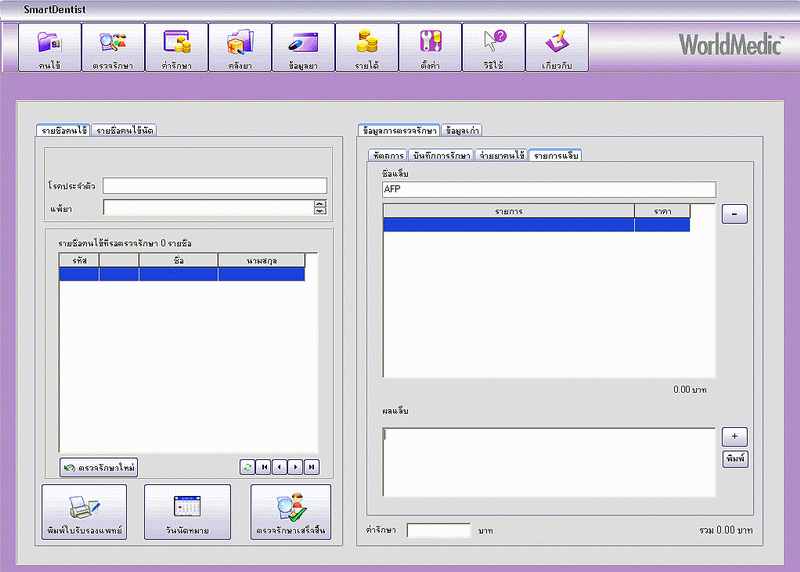Click the โรคประจำตัว input field
This screenshot has height=572, width=800.
(215, 186)
